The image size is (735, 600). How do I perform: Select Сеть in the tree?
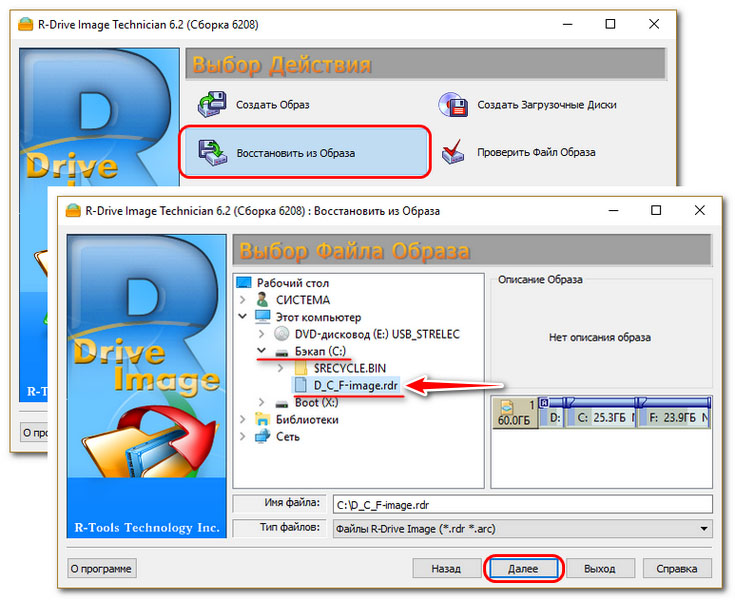[x=287, y=437]
